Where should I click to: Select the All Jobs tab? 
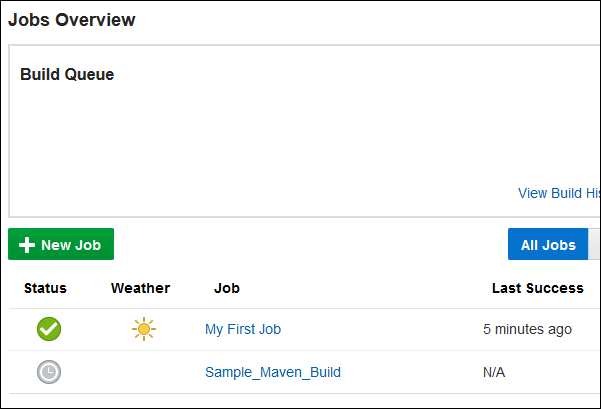click(548, 245)
